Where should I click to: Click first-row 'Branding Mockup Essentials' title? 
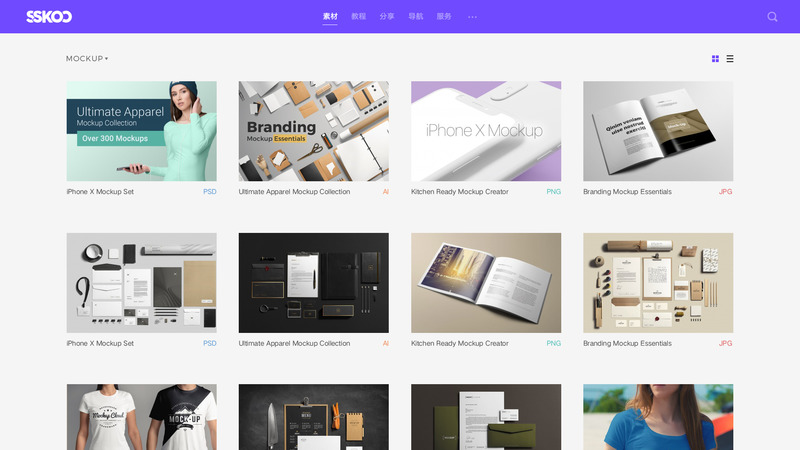[x=627, y=192]
